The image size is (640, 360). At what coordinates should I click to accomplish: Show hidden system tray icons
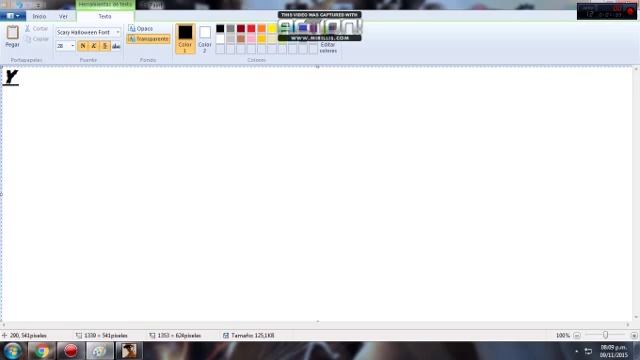(576, 351)
